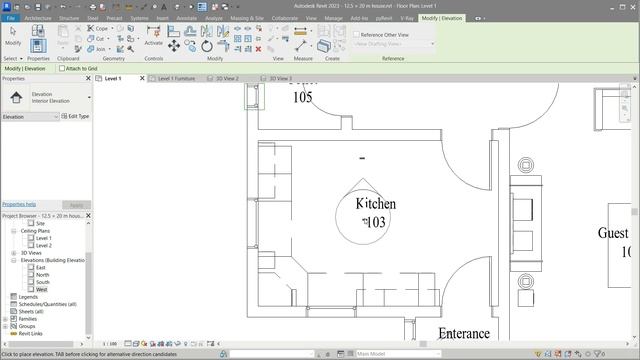Click the Visual Style icon in view control bar
The width and height of the screenshot is (640, 360).
(x=136, y=344)
